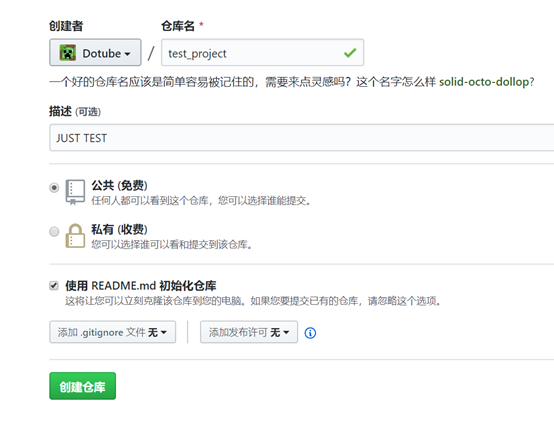Select the 公共 (免费) public radio button
The height and width of the screenshot is (429, 554).
(54, 187)
